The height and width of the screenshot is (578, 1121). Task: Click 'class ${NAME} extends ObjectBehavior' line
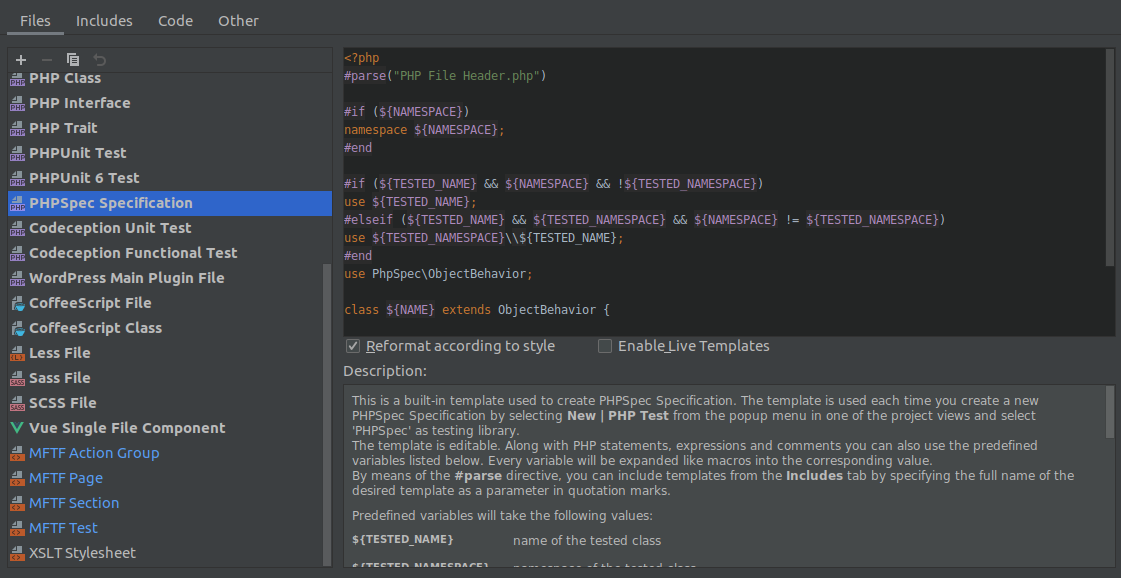click(x=476, y=310)
